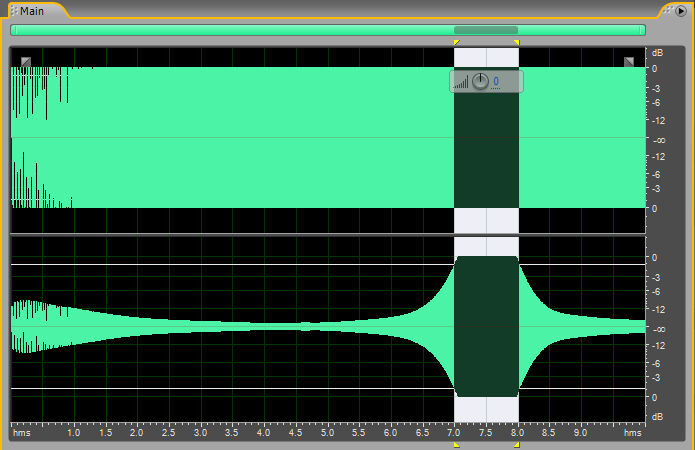The height and width of the screenshot is (450, 695).
Task: Click the volume value 0 in the HUD
Action: point(496,82)
